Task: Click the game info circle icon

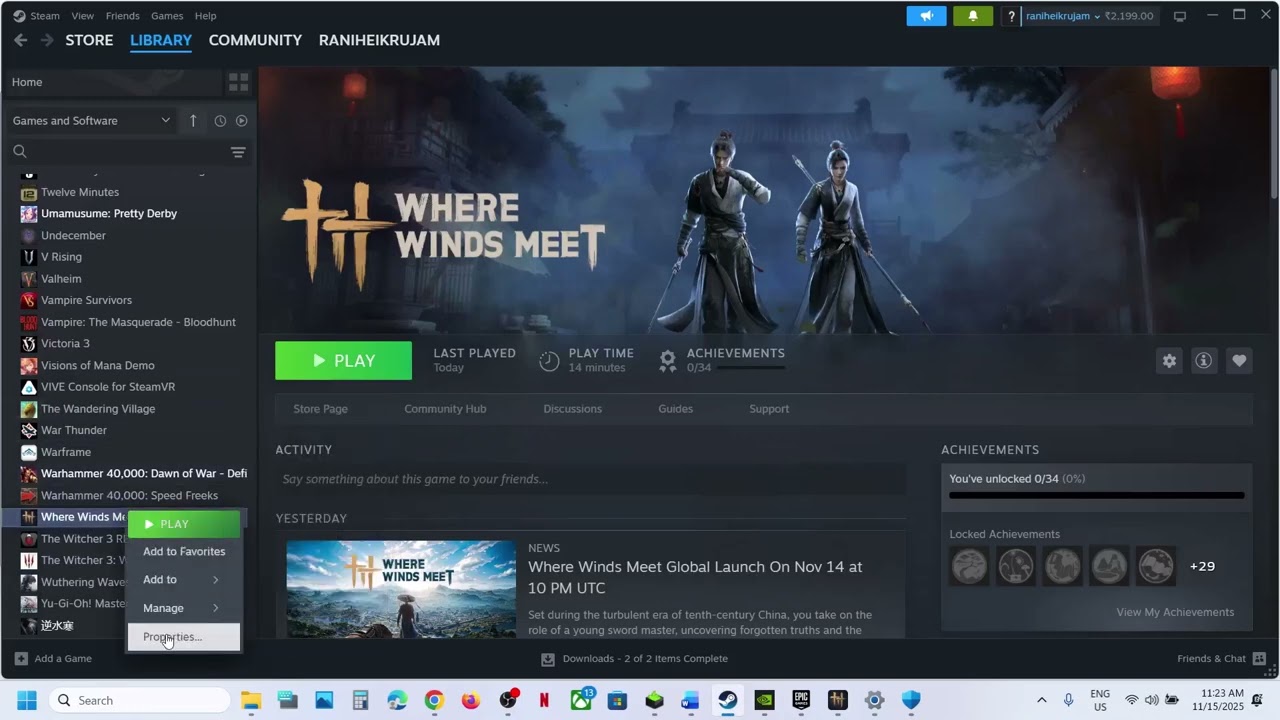Action: pos(1204,361)
